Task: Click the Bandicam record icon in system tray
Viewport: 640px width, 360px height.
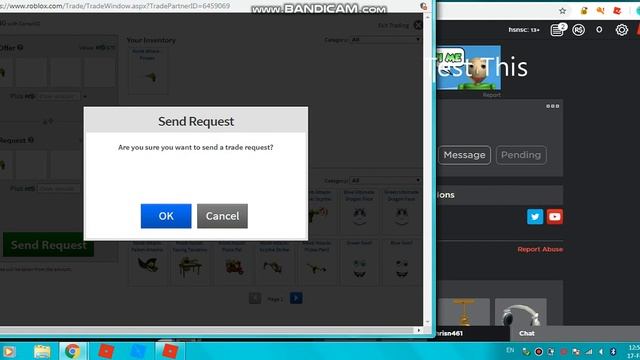Action: coord(539,351)
